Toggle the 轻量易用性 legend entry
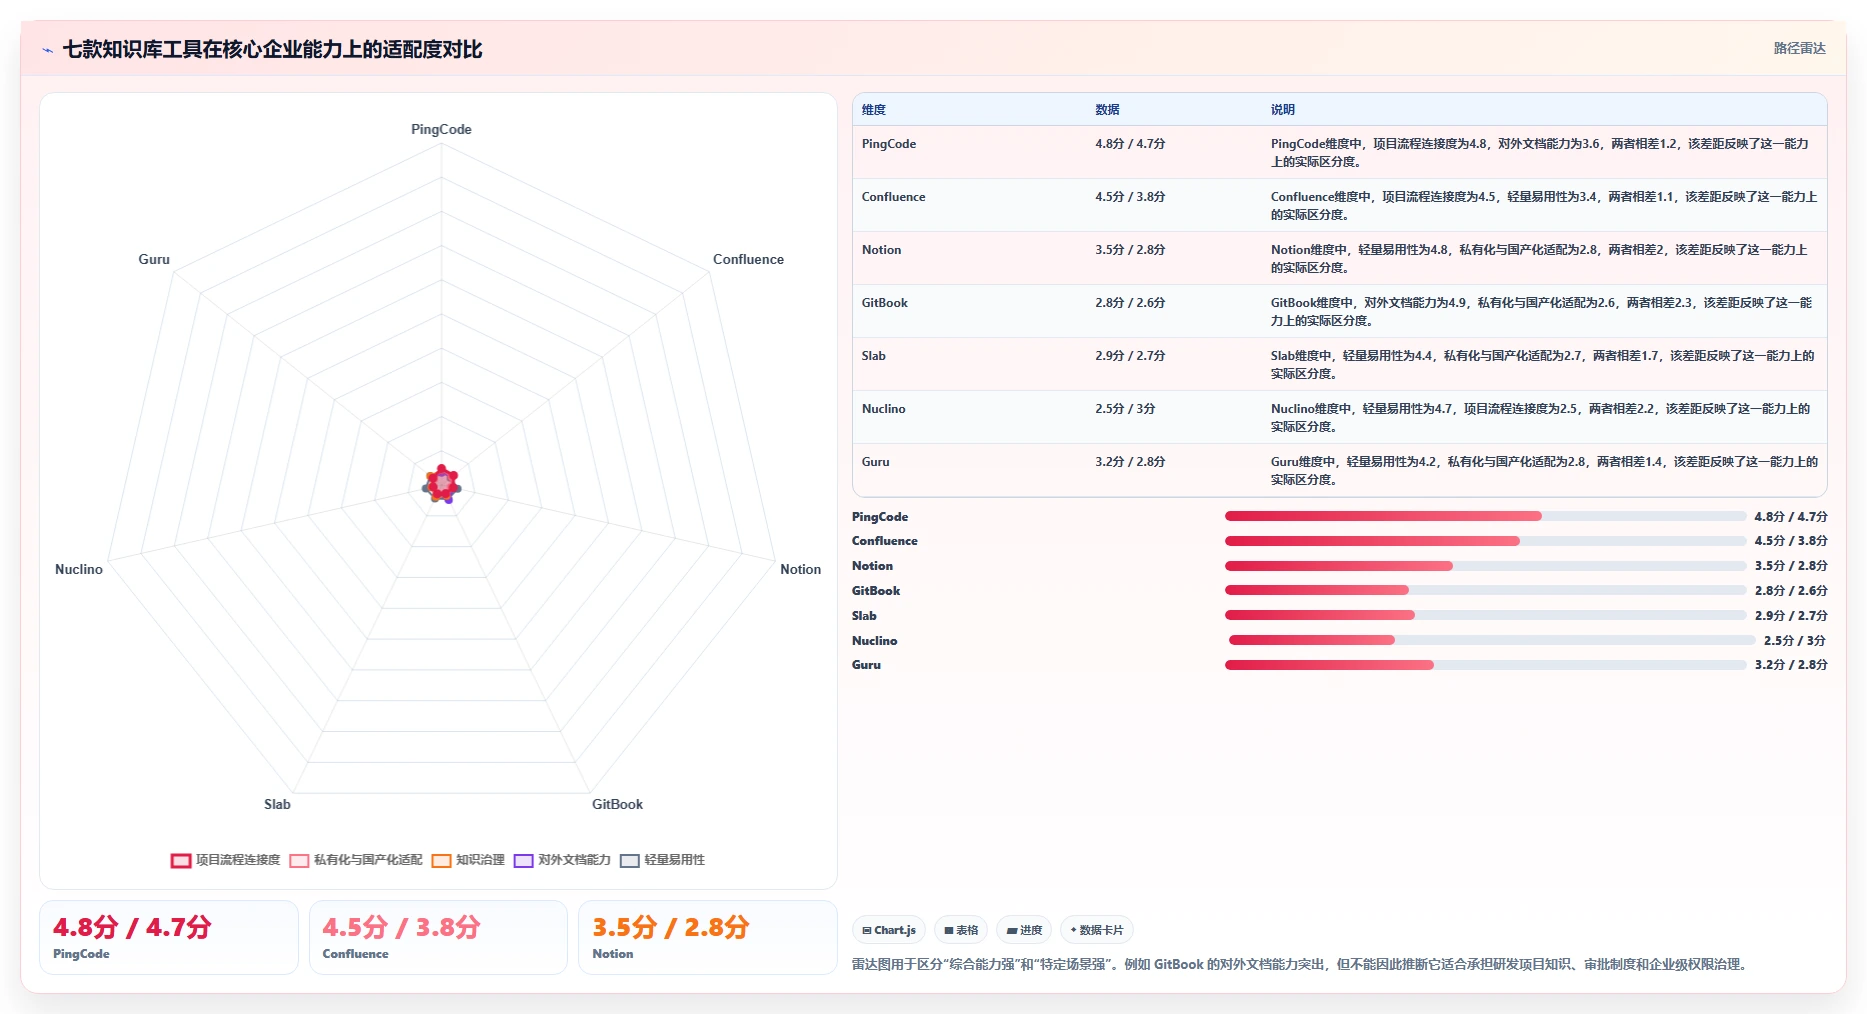The width and height of the screenshot is (1867, 1014). coord(662,860)
